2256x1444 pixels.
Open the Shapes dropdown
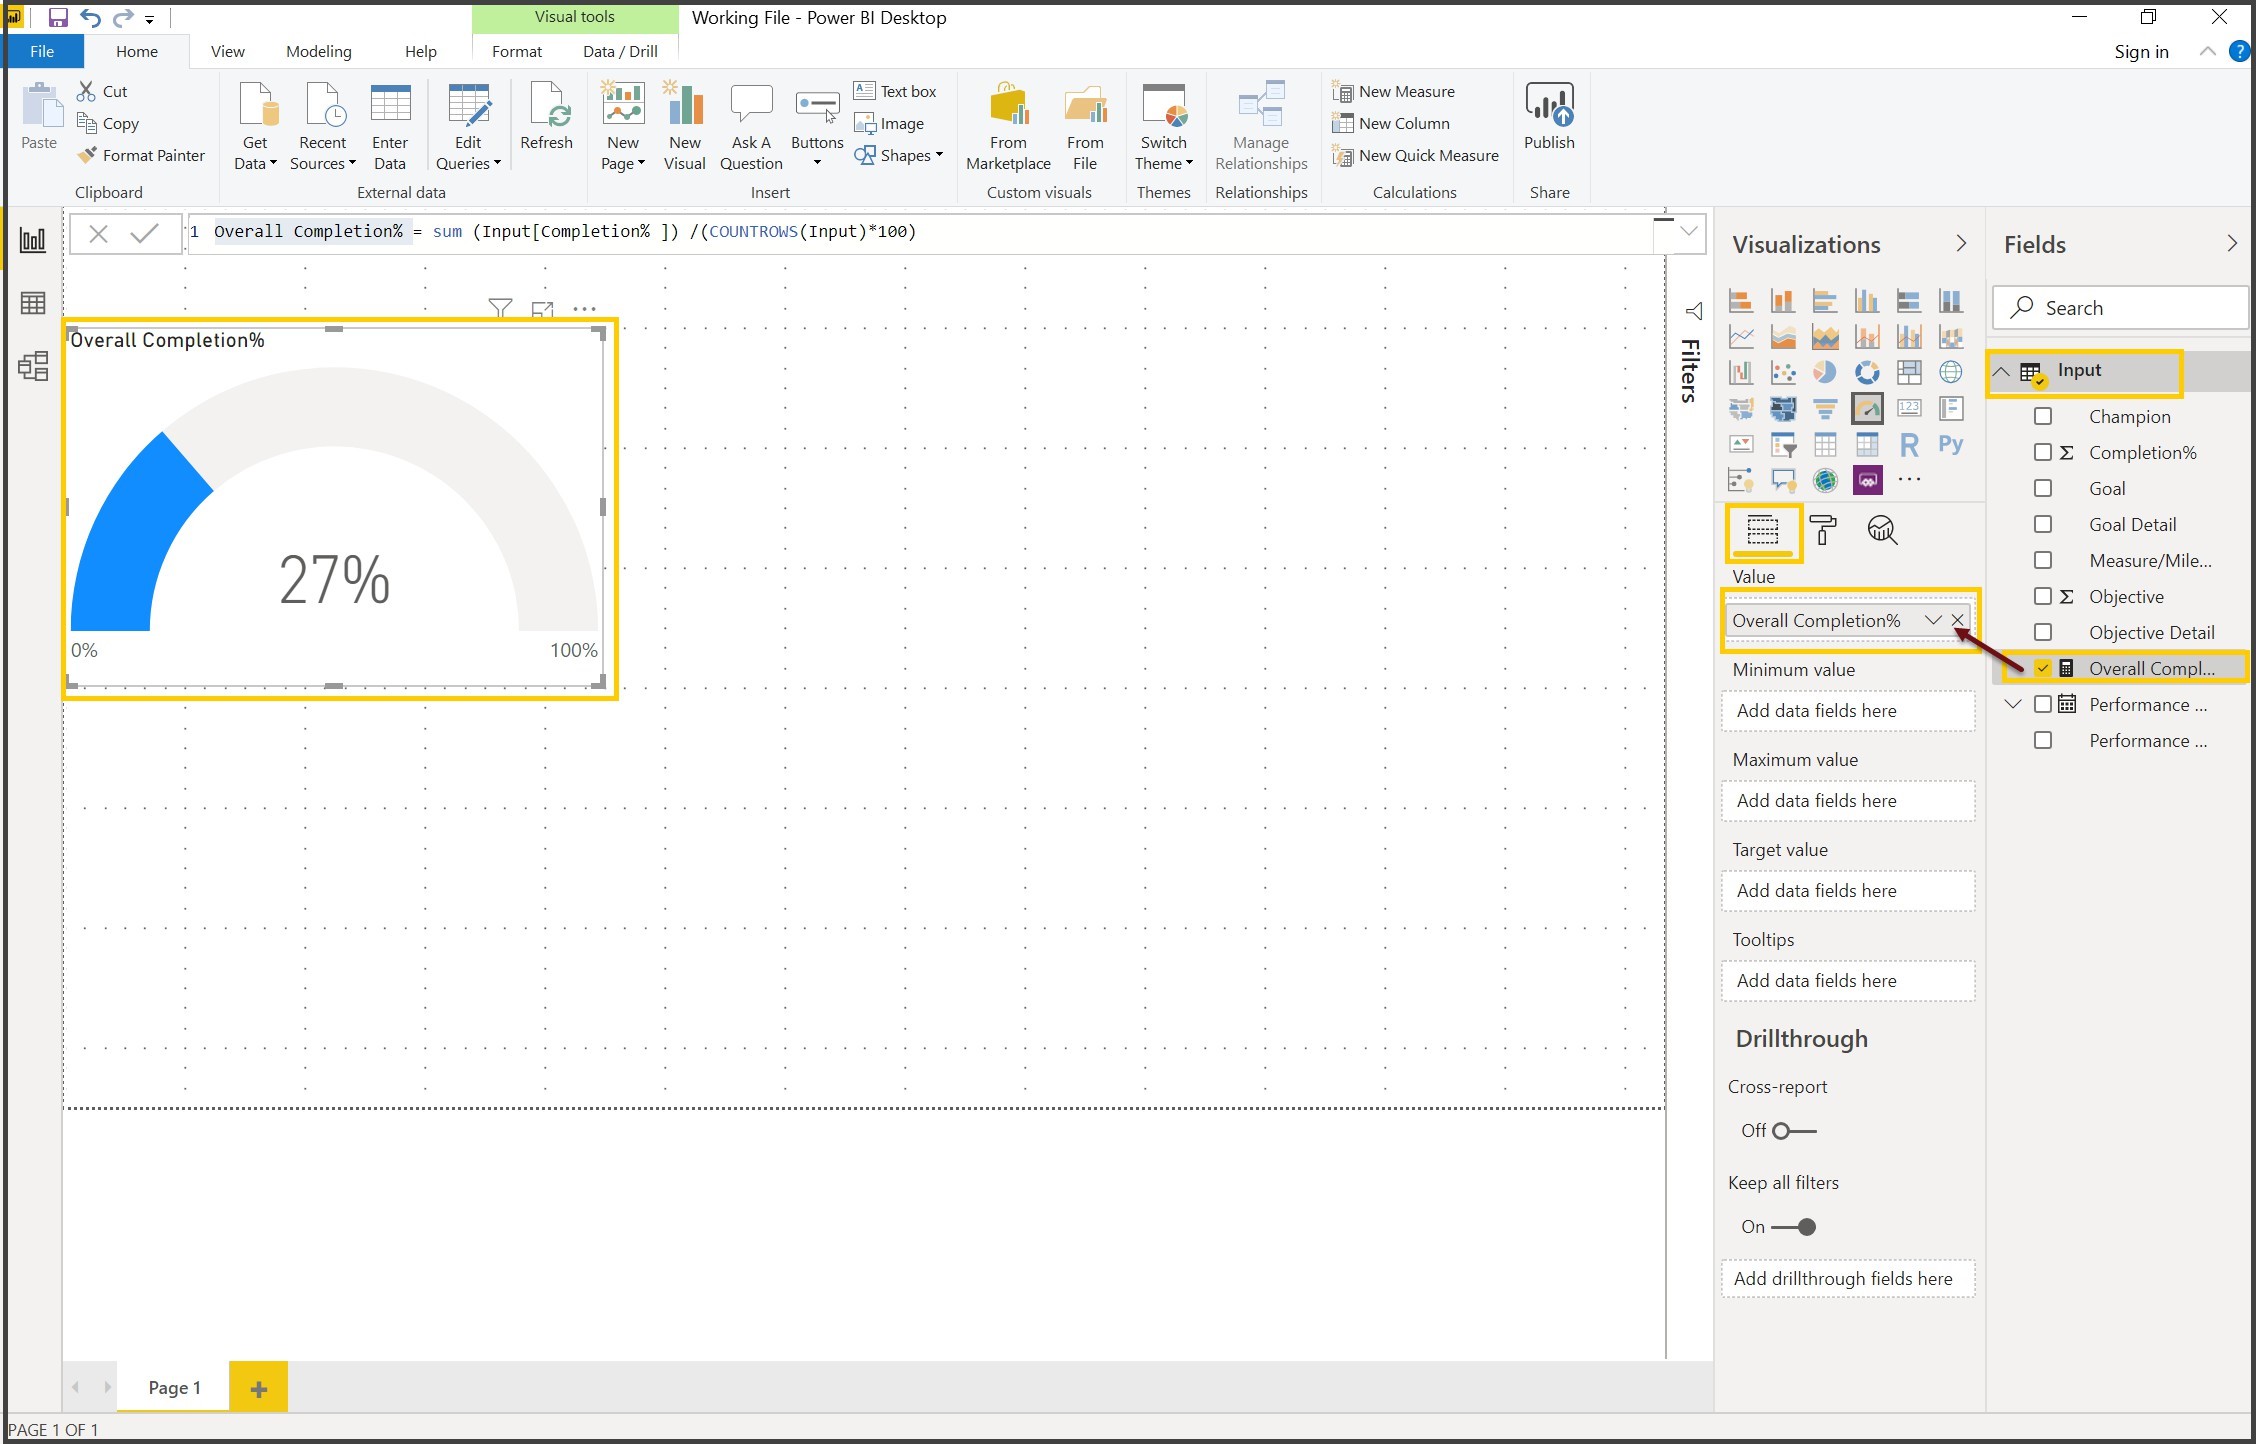tap(899, 155)
